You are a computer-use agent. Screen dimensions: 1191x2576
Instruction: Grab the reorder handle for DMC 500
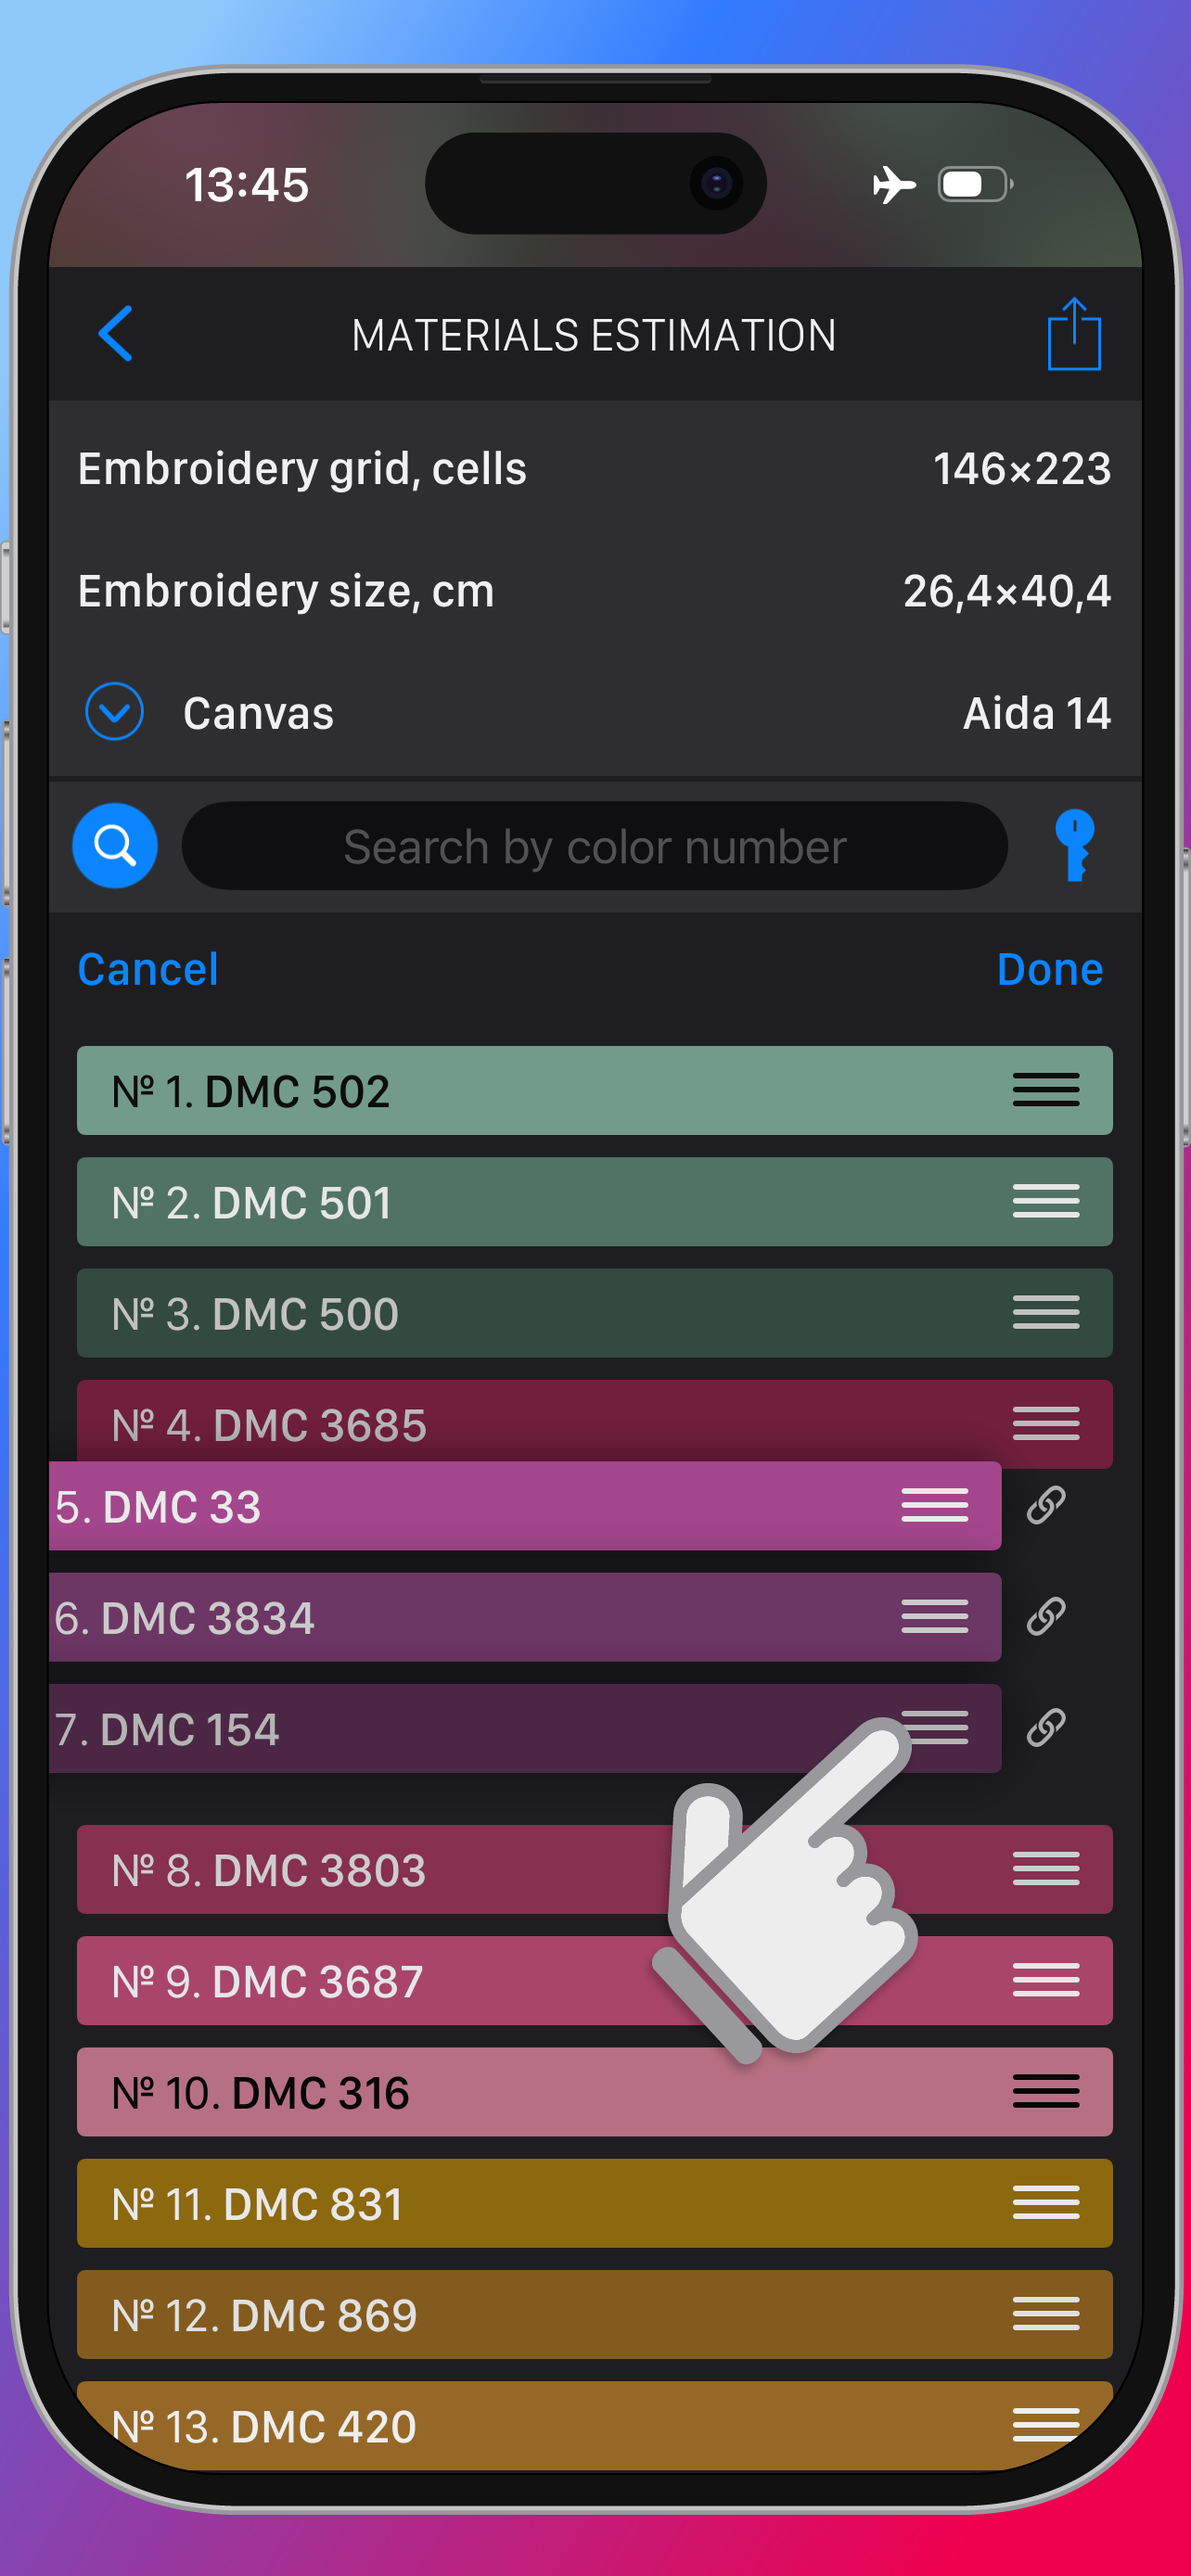coord(1046,1312)
